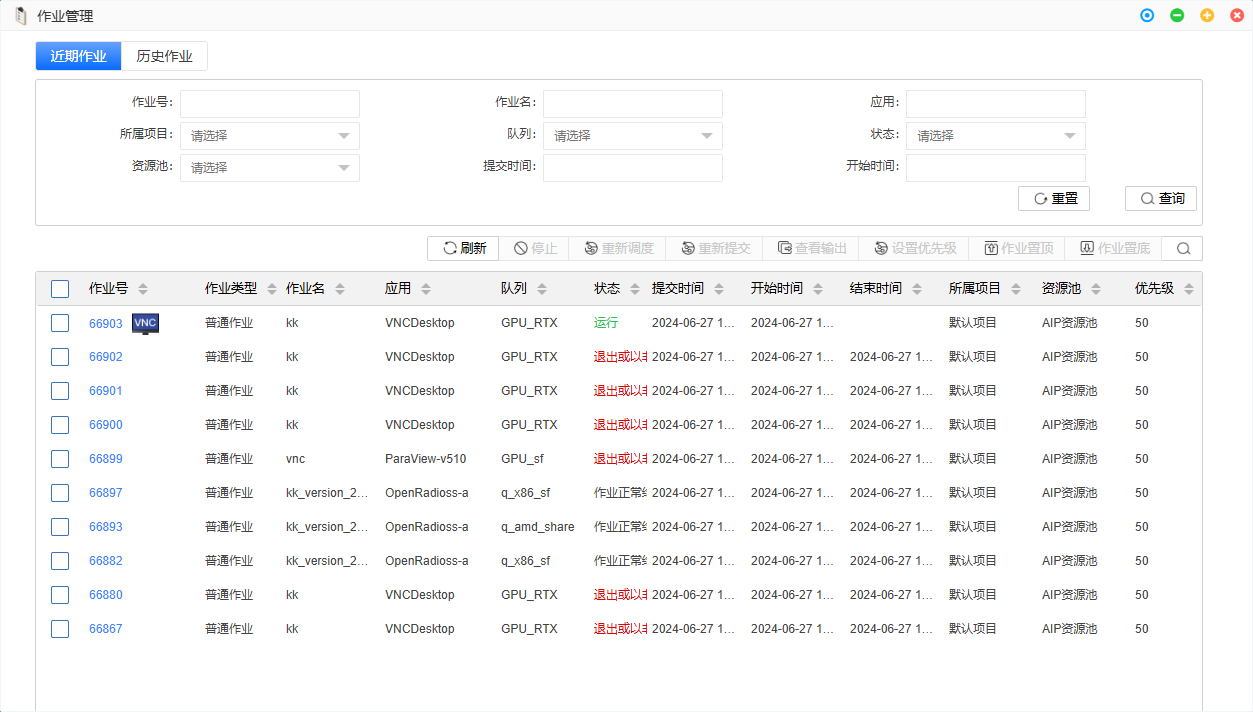1253x712 pixels.
Task: Check the box for job 66897
Action: [x=60, y=493]
